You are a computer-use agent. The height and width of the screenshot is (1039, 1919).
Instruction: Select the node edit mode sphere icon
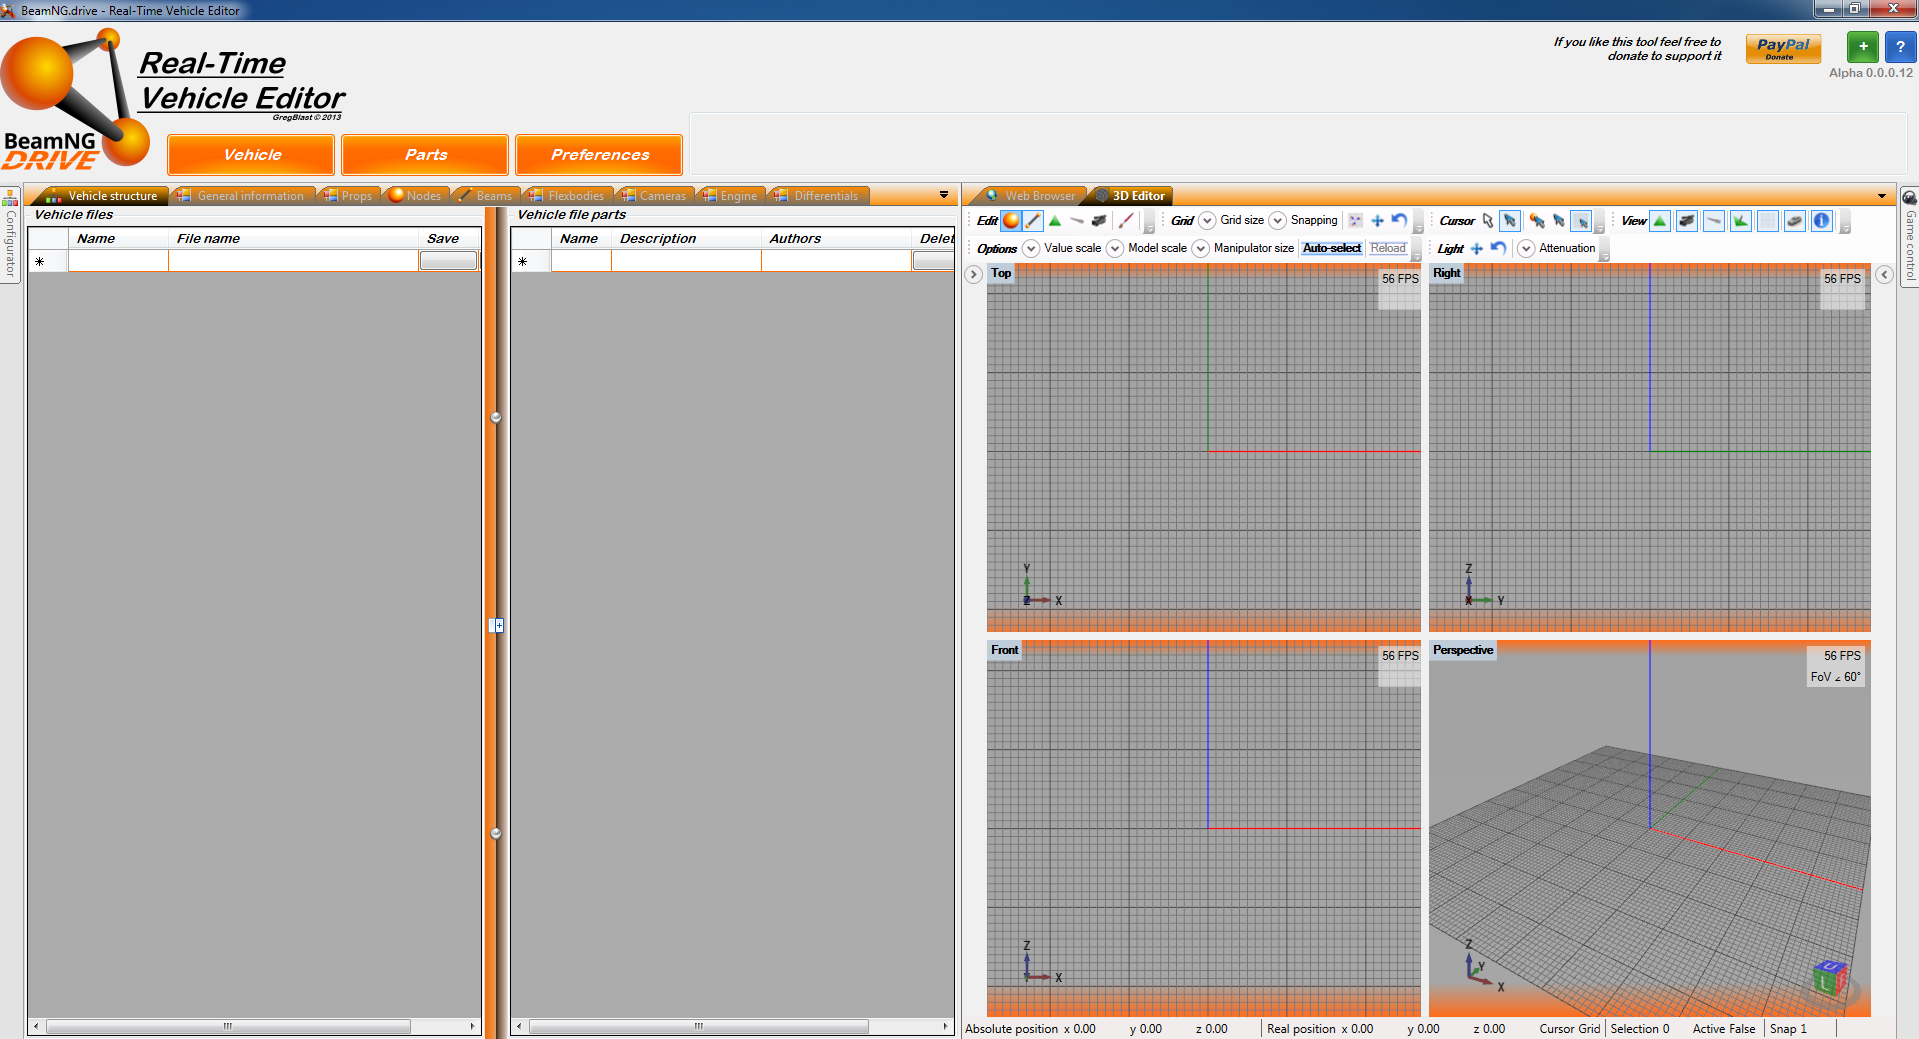(1011, 221)
